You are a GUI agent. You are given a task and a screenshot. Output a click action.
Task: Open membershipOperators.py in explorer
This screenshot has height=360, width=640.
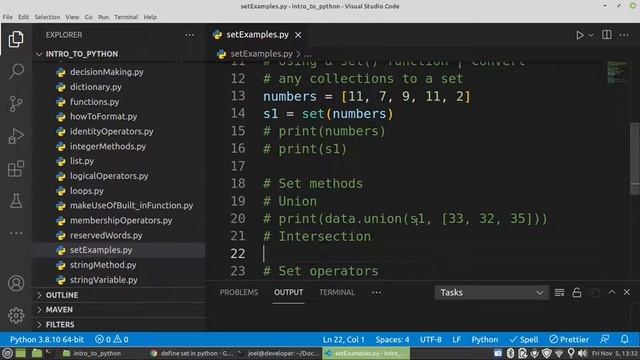[x=121, y=220]
